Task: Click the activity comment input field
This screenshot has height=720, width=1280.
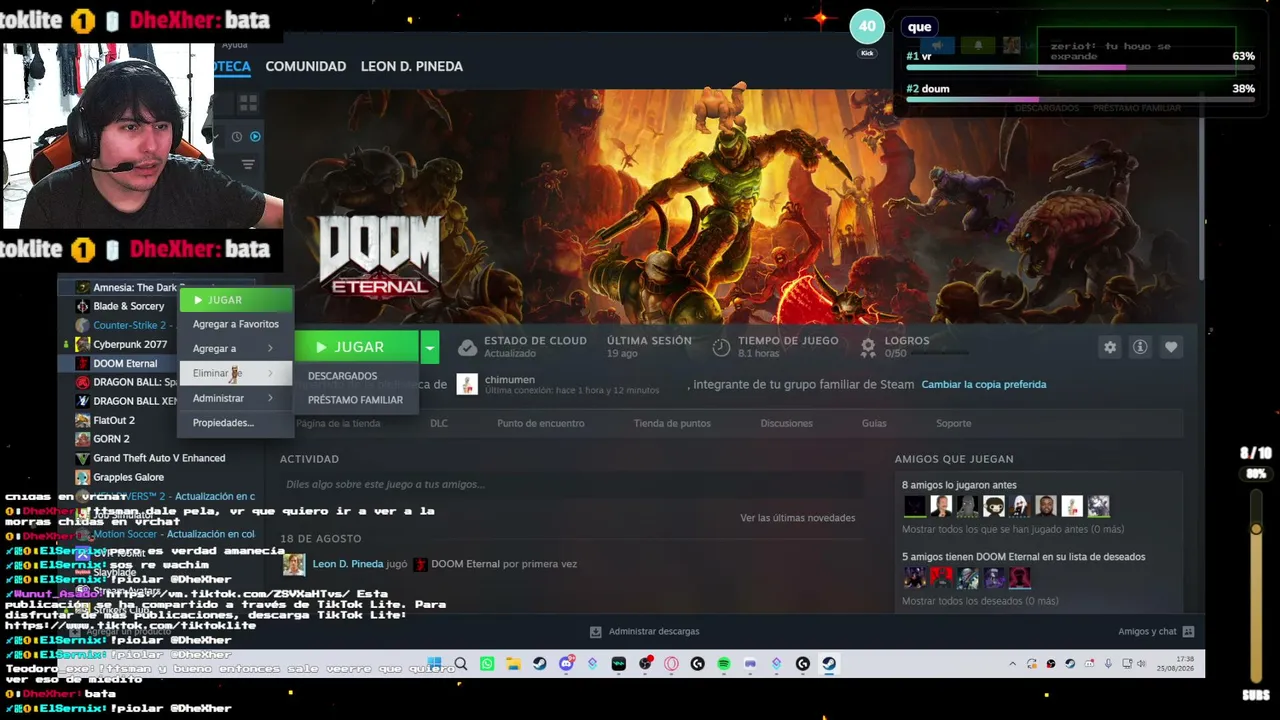Action: coord(570,484)
